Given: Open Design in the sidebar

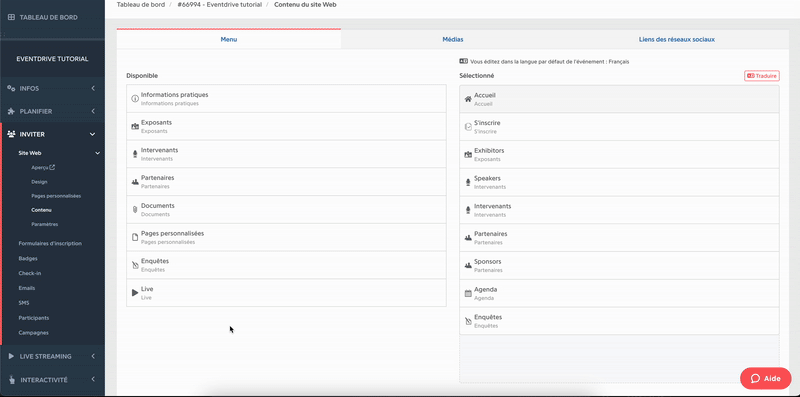Looking at the screenshot, I should [39, 182].
